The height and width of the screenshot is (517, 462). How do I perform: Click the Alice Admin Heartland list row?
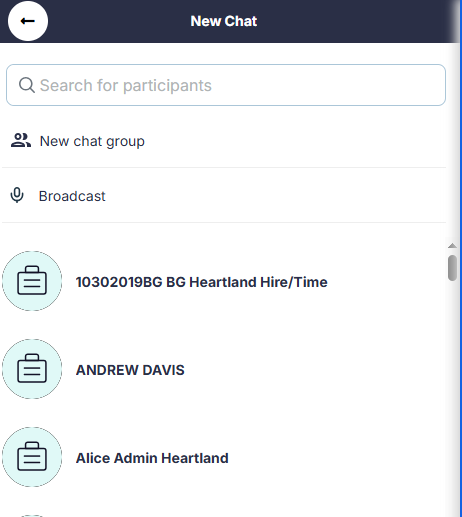224,457
